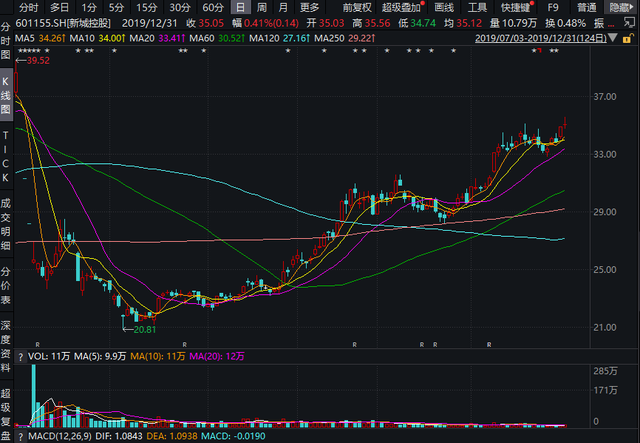Viewport: 640px width, 443px height.
Task: Open the 深度资料 sidebar section
Action: [6, 340]
